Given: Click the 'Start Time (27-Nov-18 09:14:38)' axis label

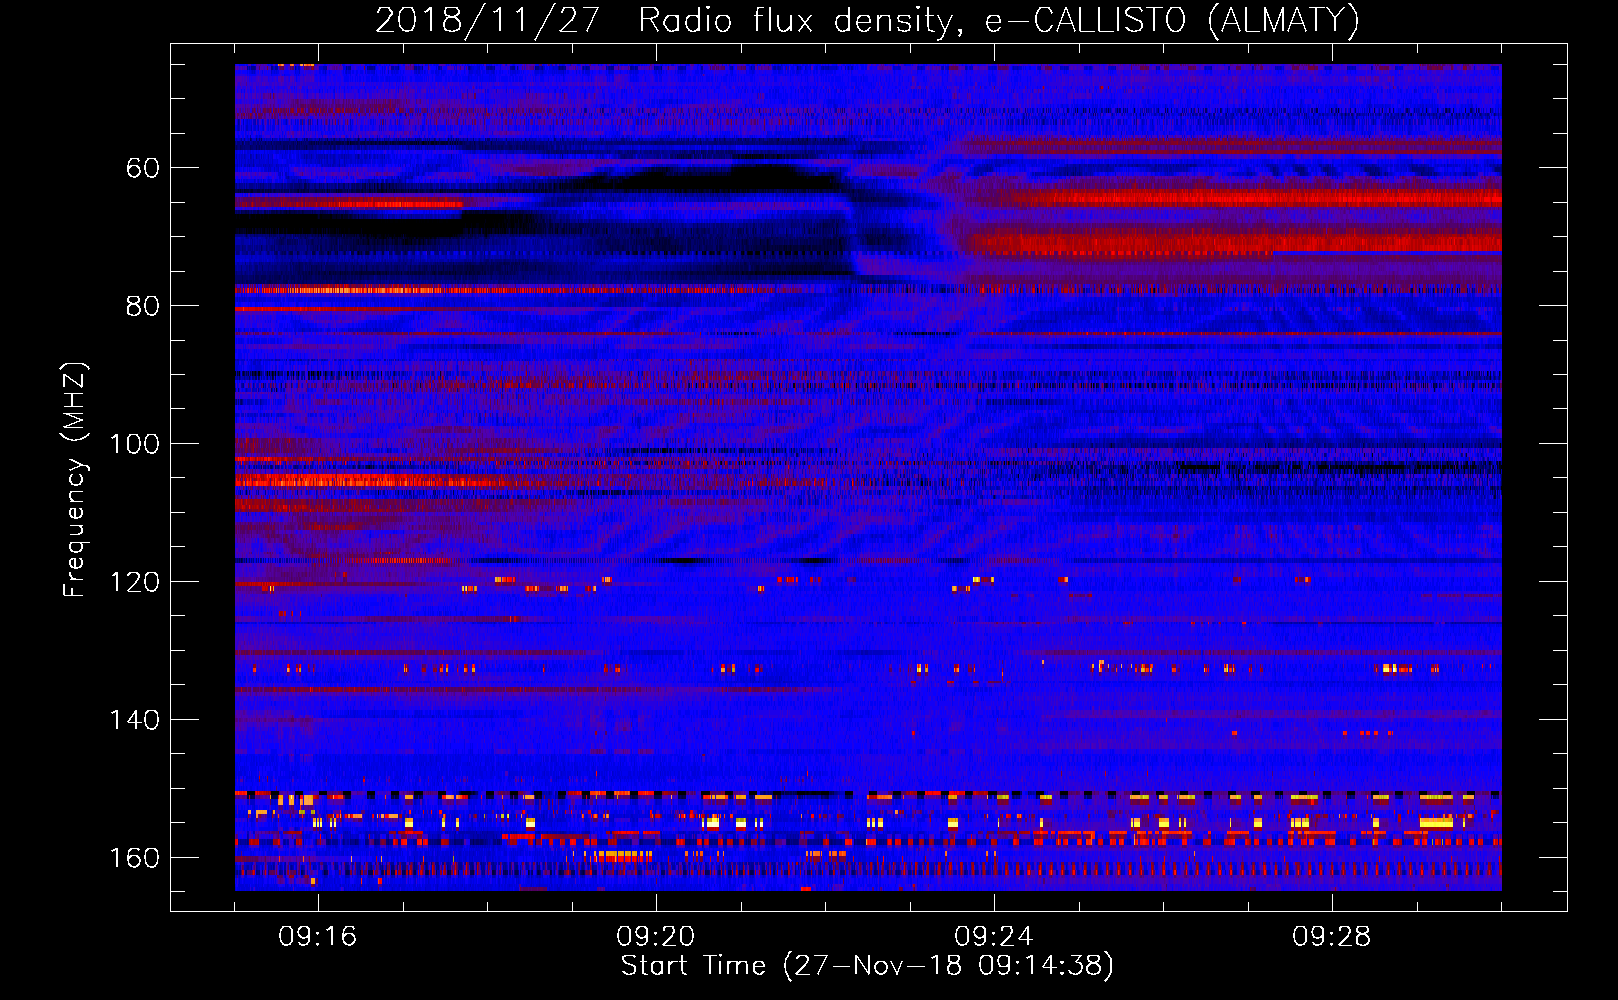Looking at the screenshot, I should (867, 966).
